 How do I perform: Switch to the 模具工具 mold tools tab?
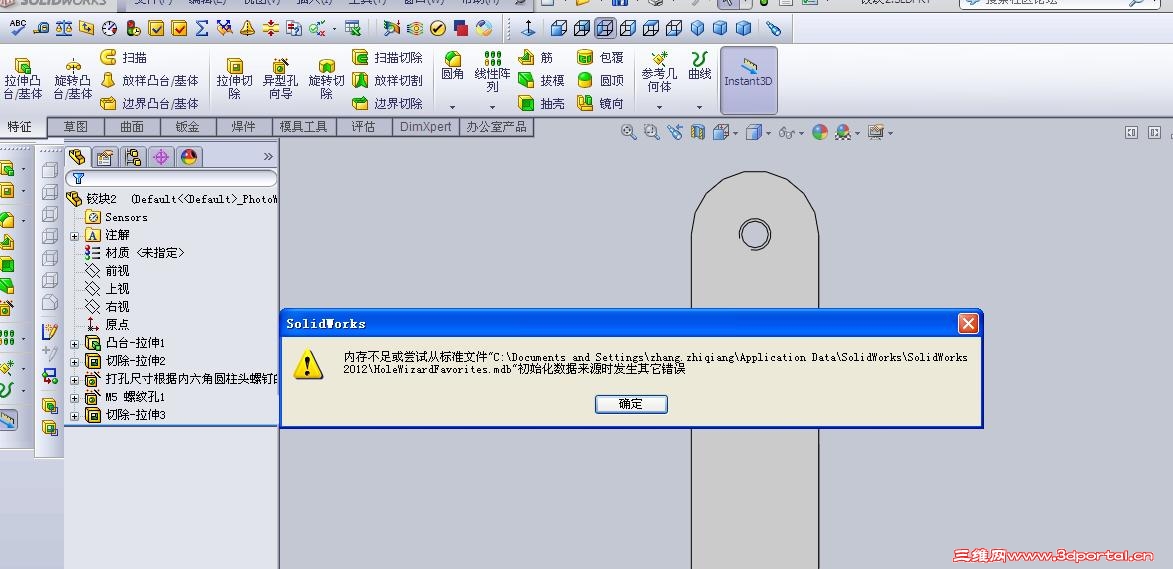(x=304, y=127)
